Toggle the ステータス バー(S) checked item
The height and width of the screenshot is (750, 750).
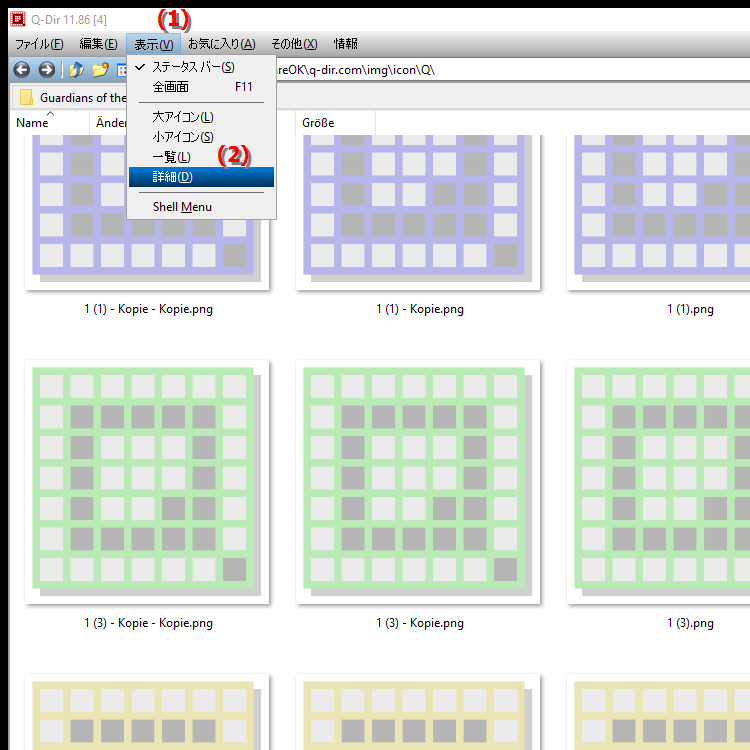pyautogui.click(x=201, y=67)
